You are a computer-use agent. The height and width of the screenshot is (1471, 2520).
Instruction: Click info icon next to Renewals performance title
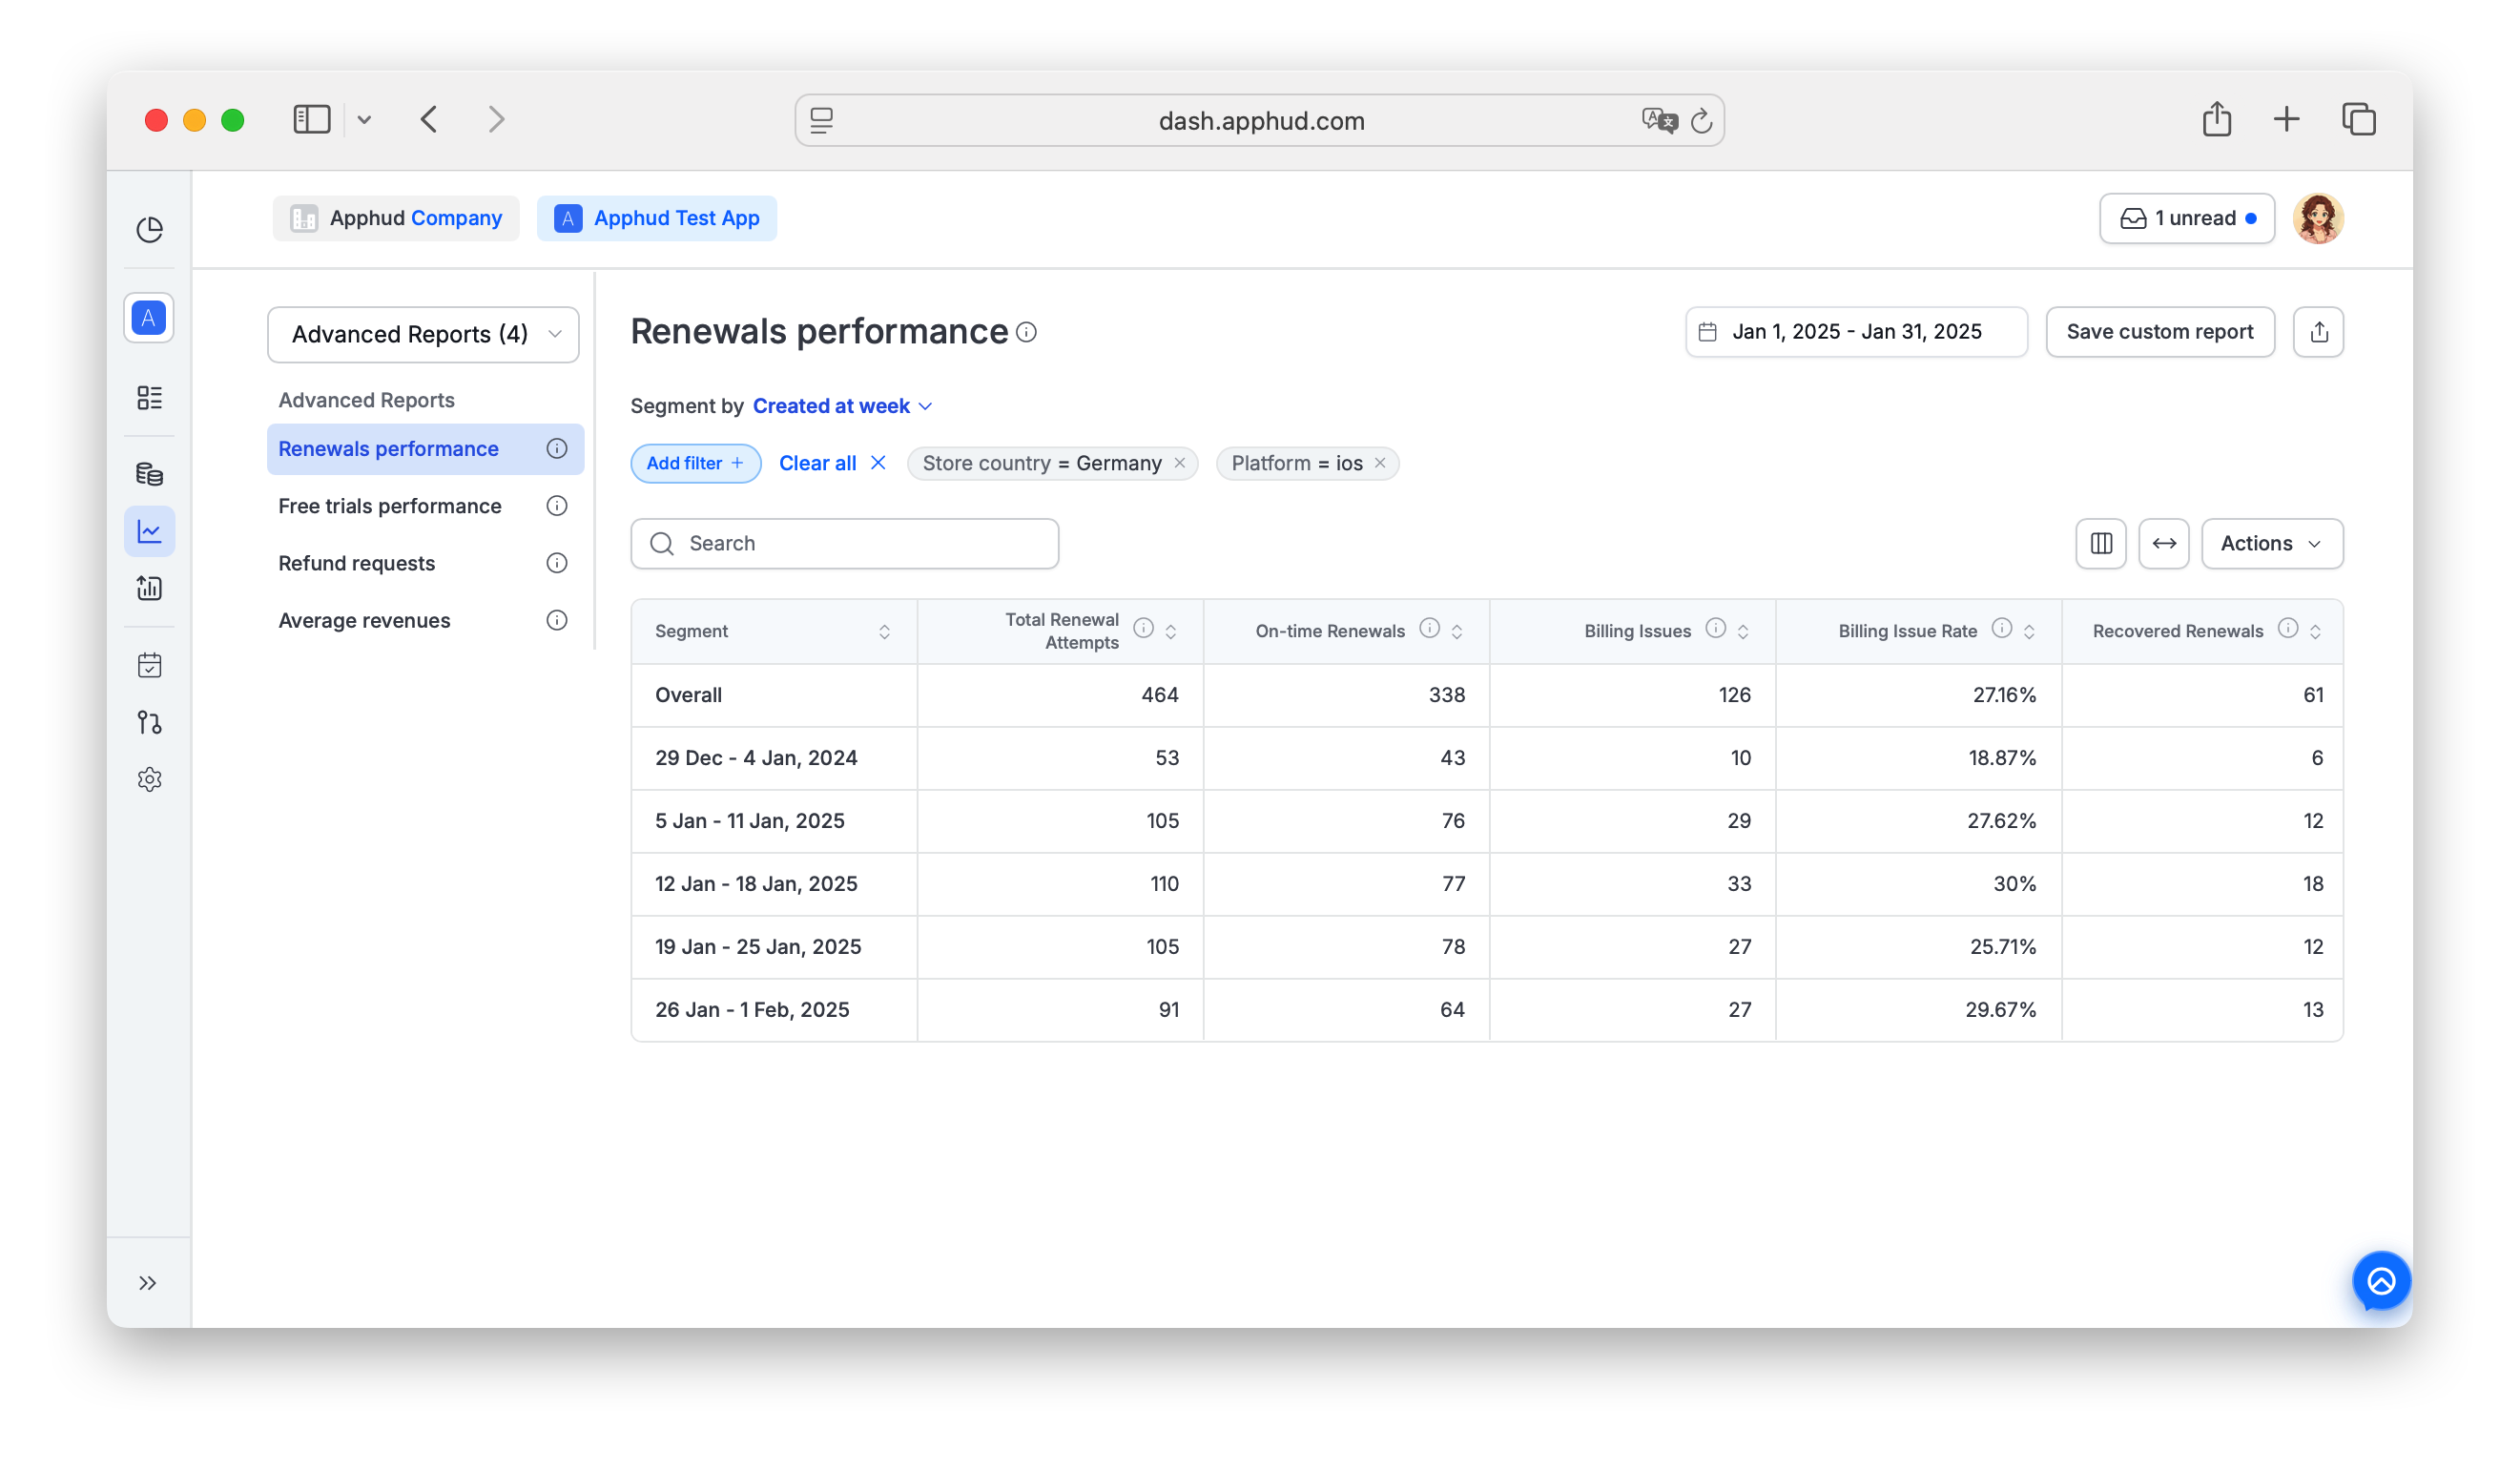click(x=1026, y=332)
